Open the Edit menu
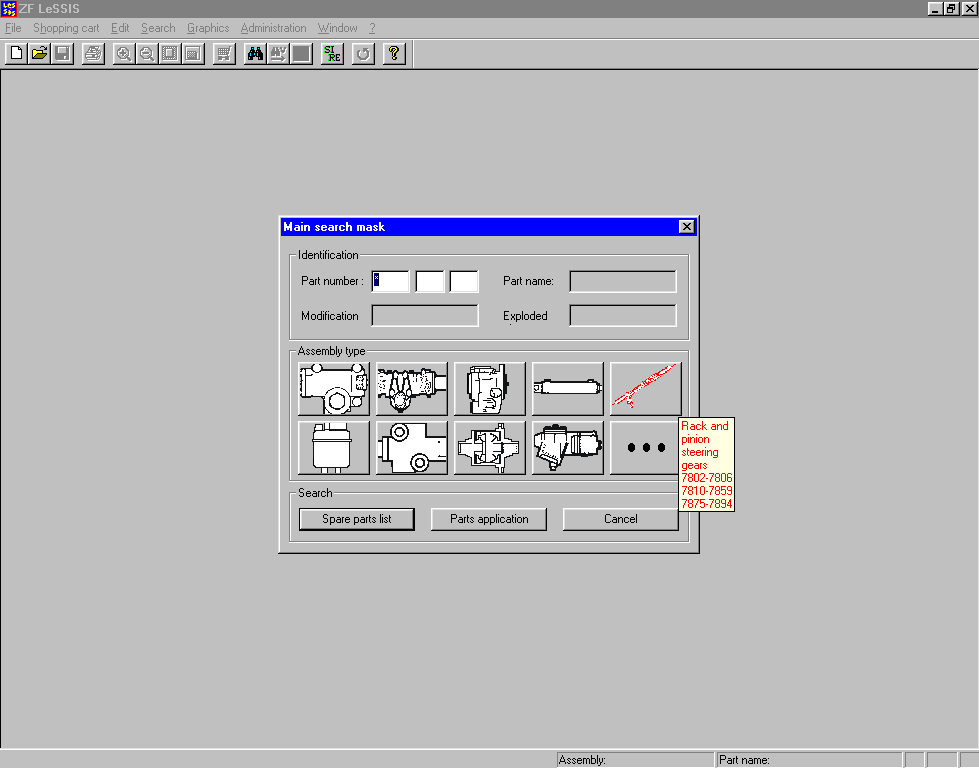979x768 pixels. click(120, 28)
